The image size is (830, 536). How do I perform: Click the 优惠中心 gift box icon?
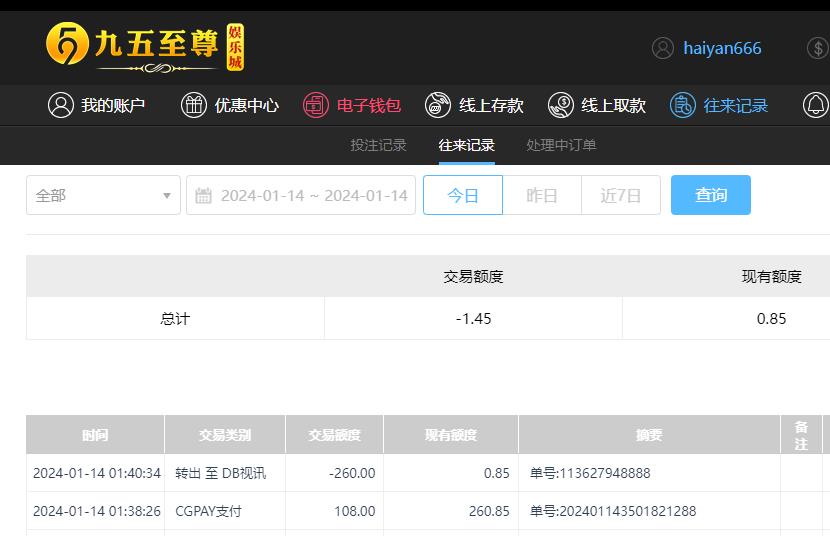click(194, 105)
